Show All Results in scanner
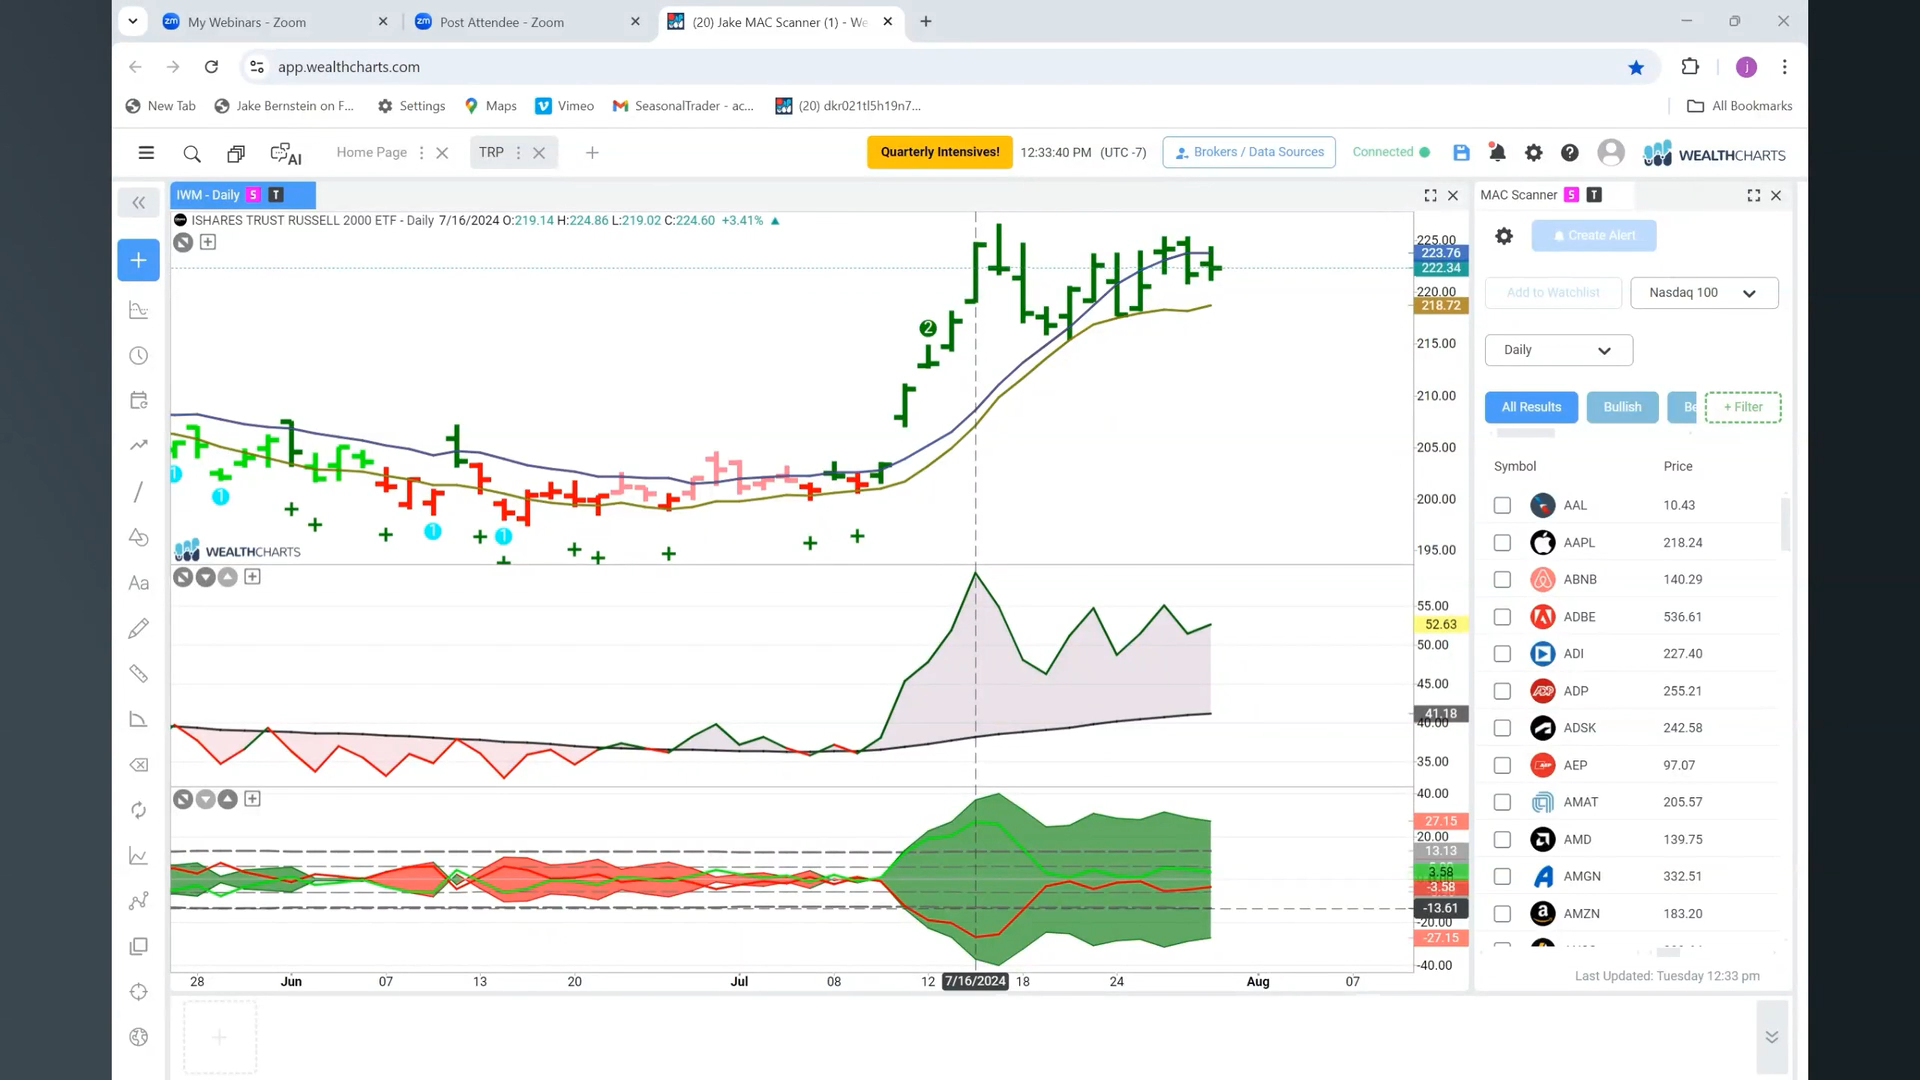Viewport: 1920px width, 1080px height. [1531, 407]
